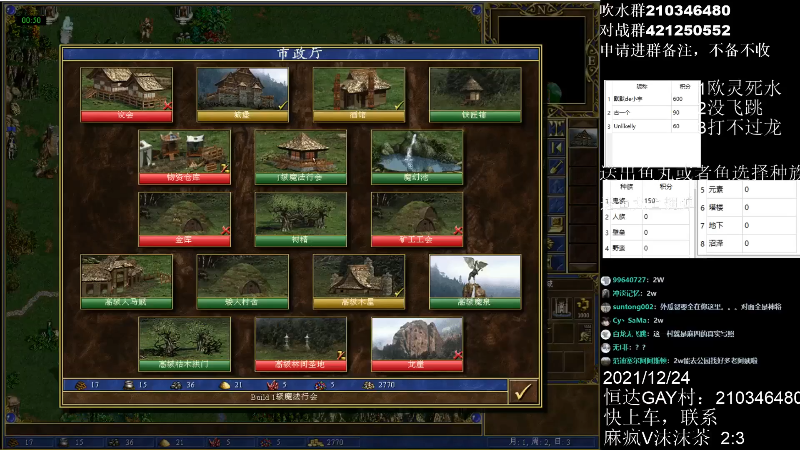Select the 矮人村舍 Dwarf Cottage tile

(x=242, y=282)
